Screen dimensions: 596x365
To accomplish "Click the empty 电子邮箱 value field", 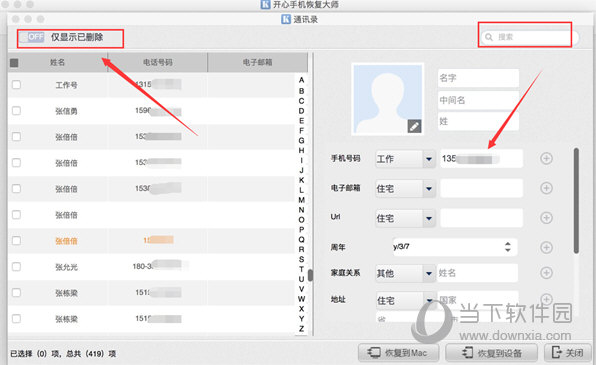I will pos(482,189).
